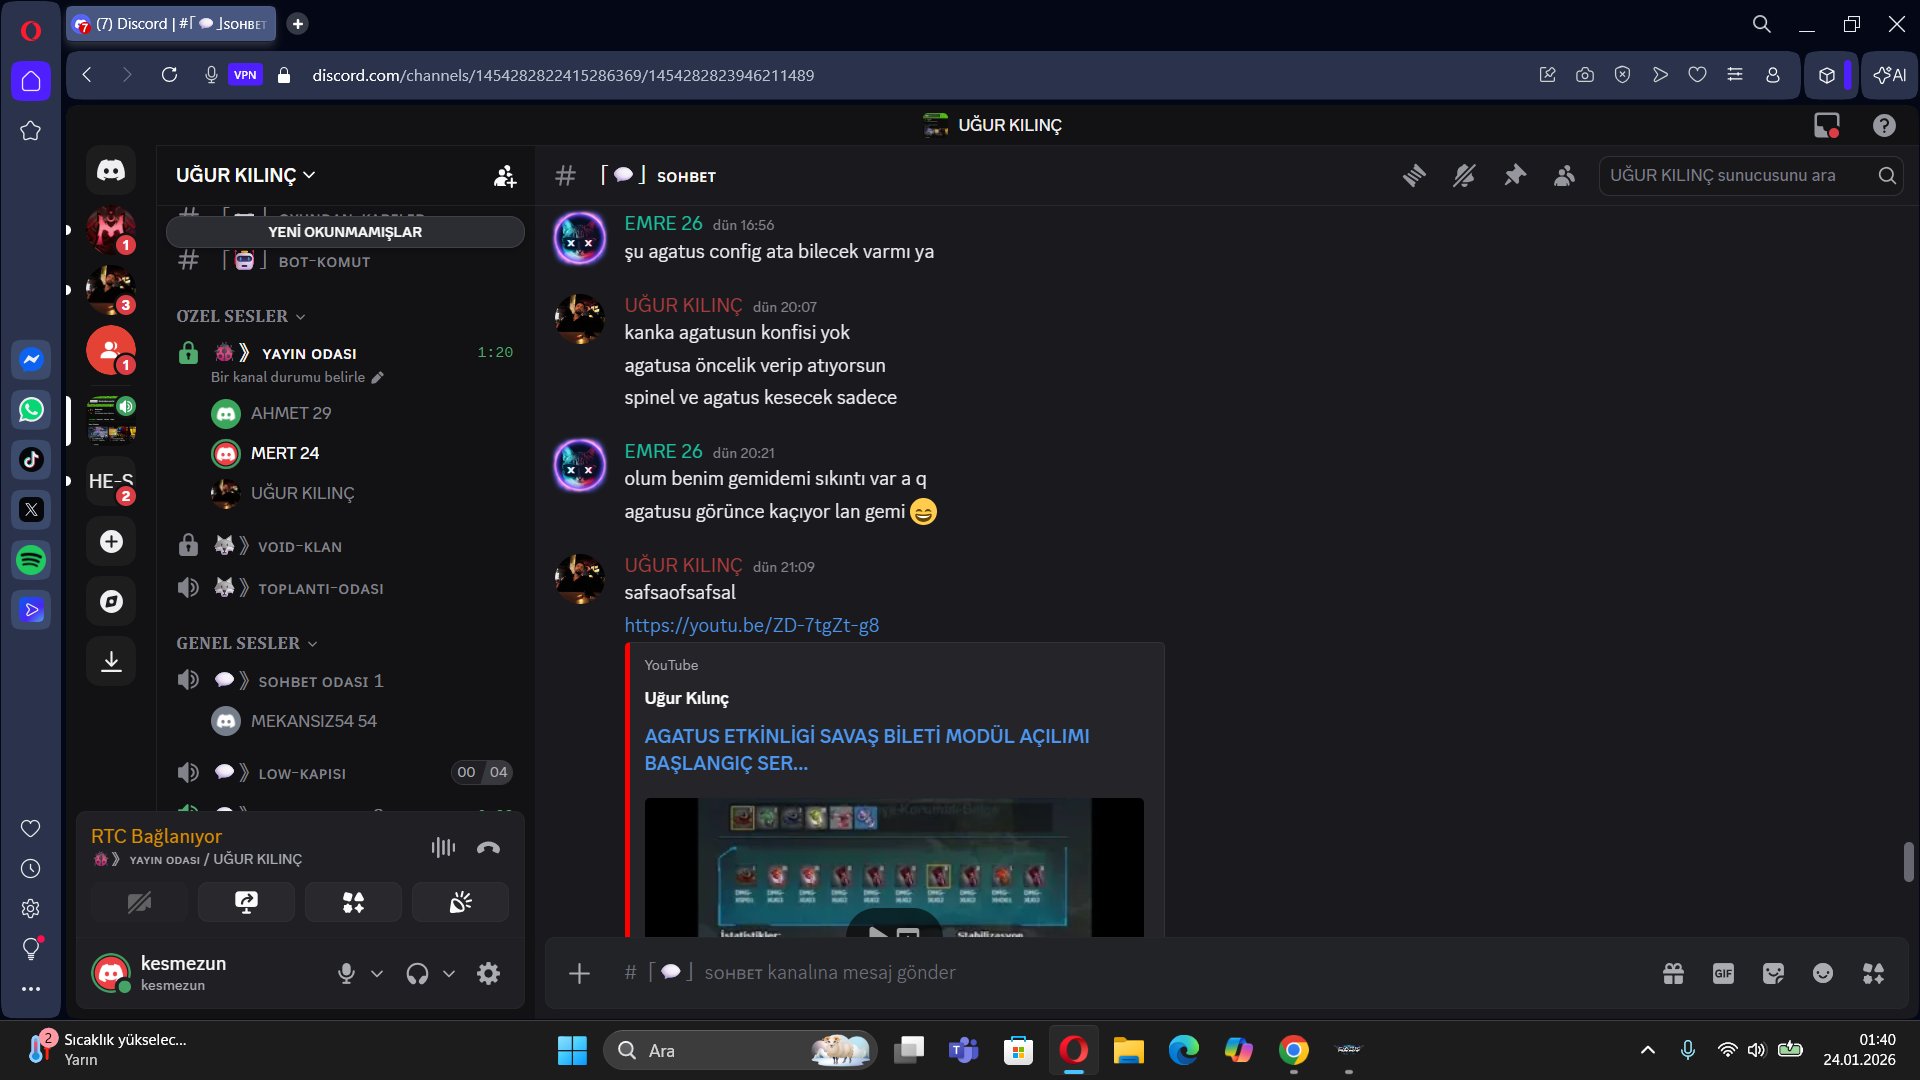Toggle Opera VPN badge
The image size is (1920, 1080).
pos(245,75)
